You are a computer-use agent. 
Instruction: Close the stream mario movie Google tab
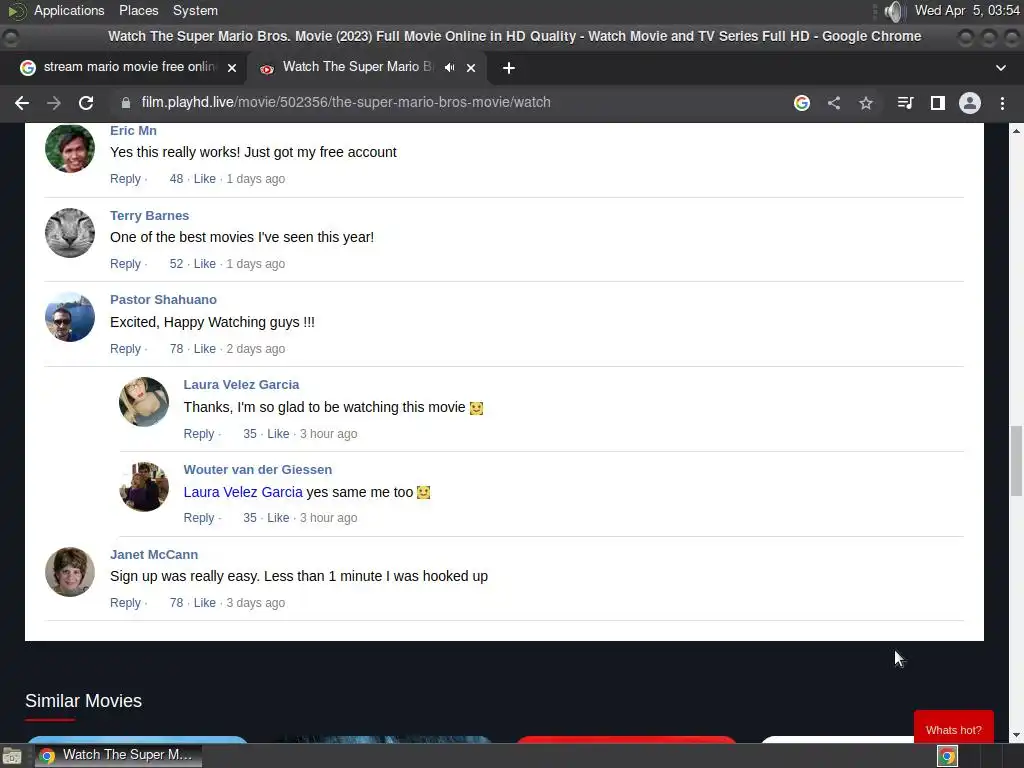pos(232,67)
